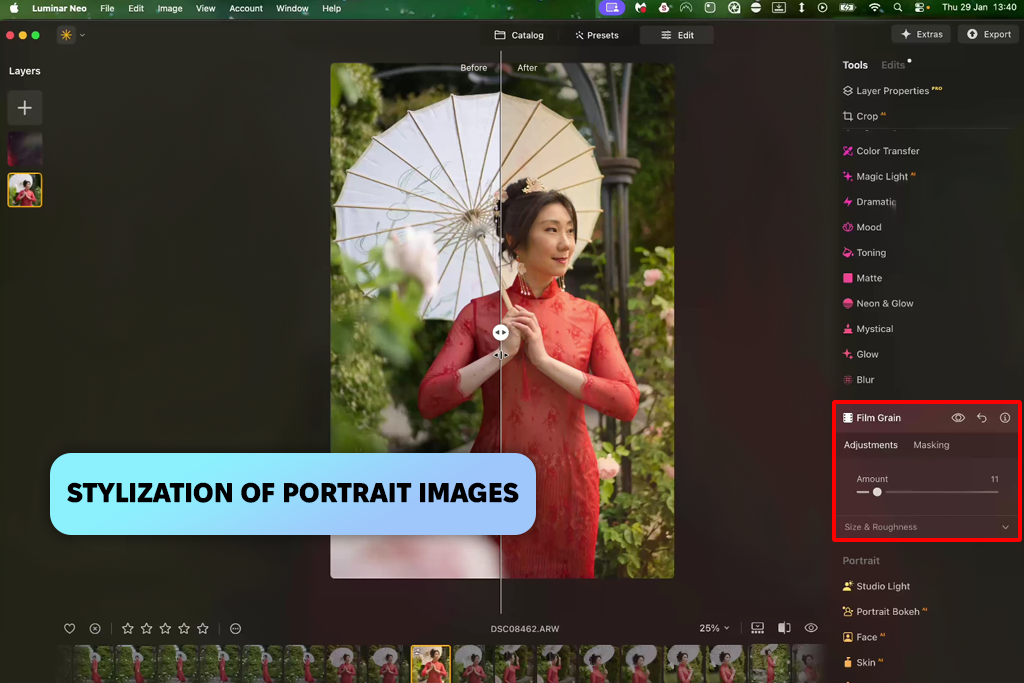1024x683 pixels.
Task: Reject photo with the X circle icon
Action: pos(95,629)
